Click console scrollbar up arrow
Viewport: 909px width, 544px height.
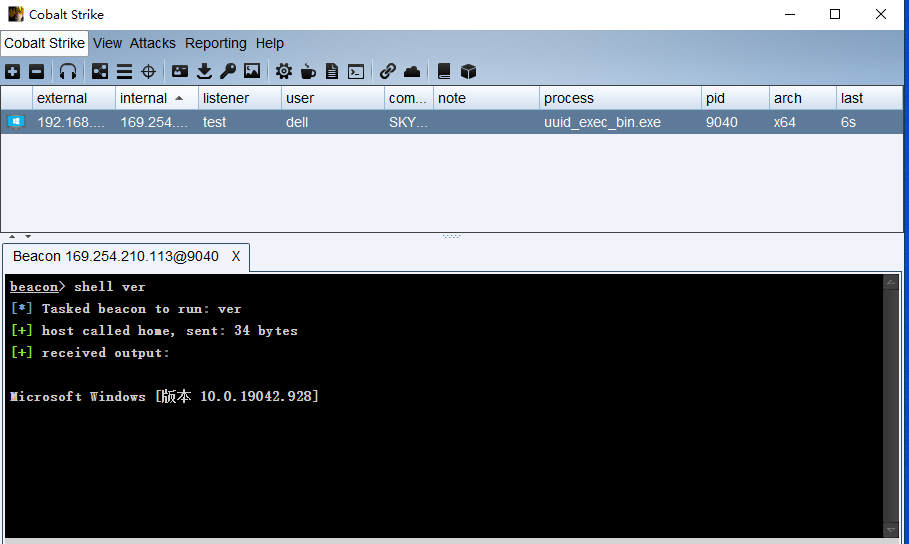(891, 282)
